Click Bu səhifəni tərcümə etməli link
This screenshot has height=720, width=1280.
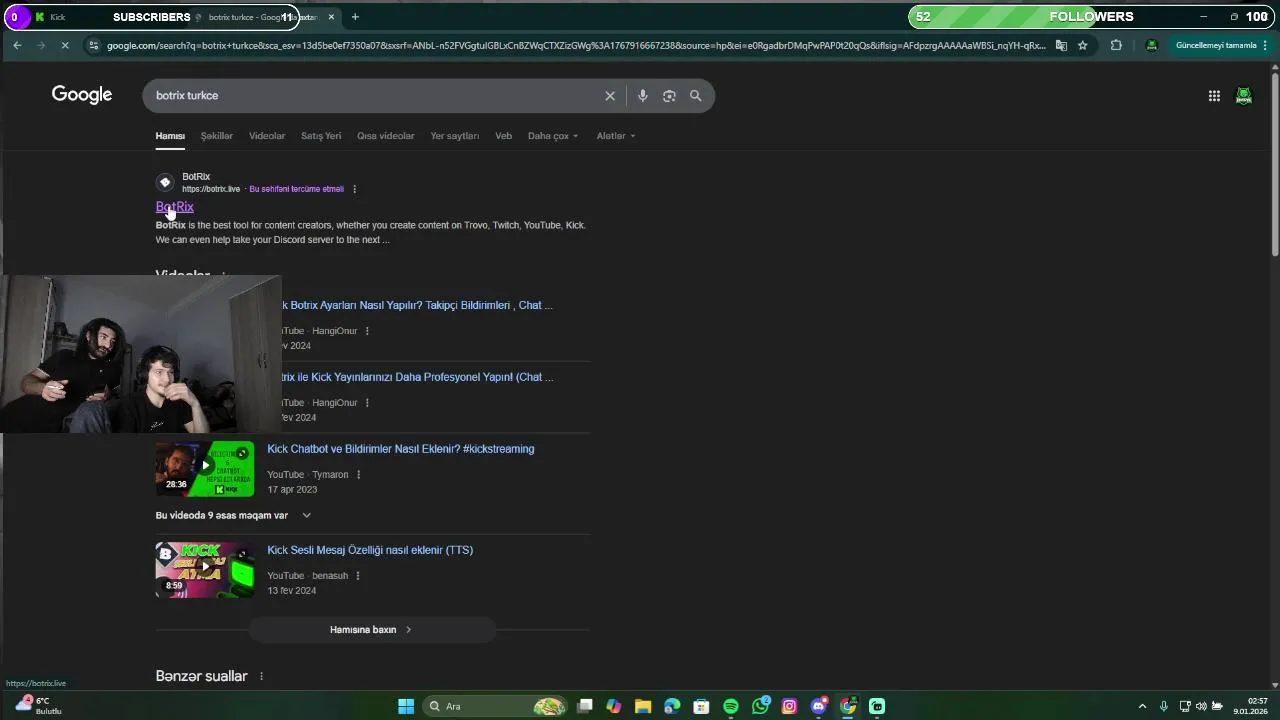(x=296, y=189)
